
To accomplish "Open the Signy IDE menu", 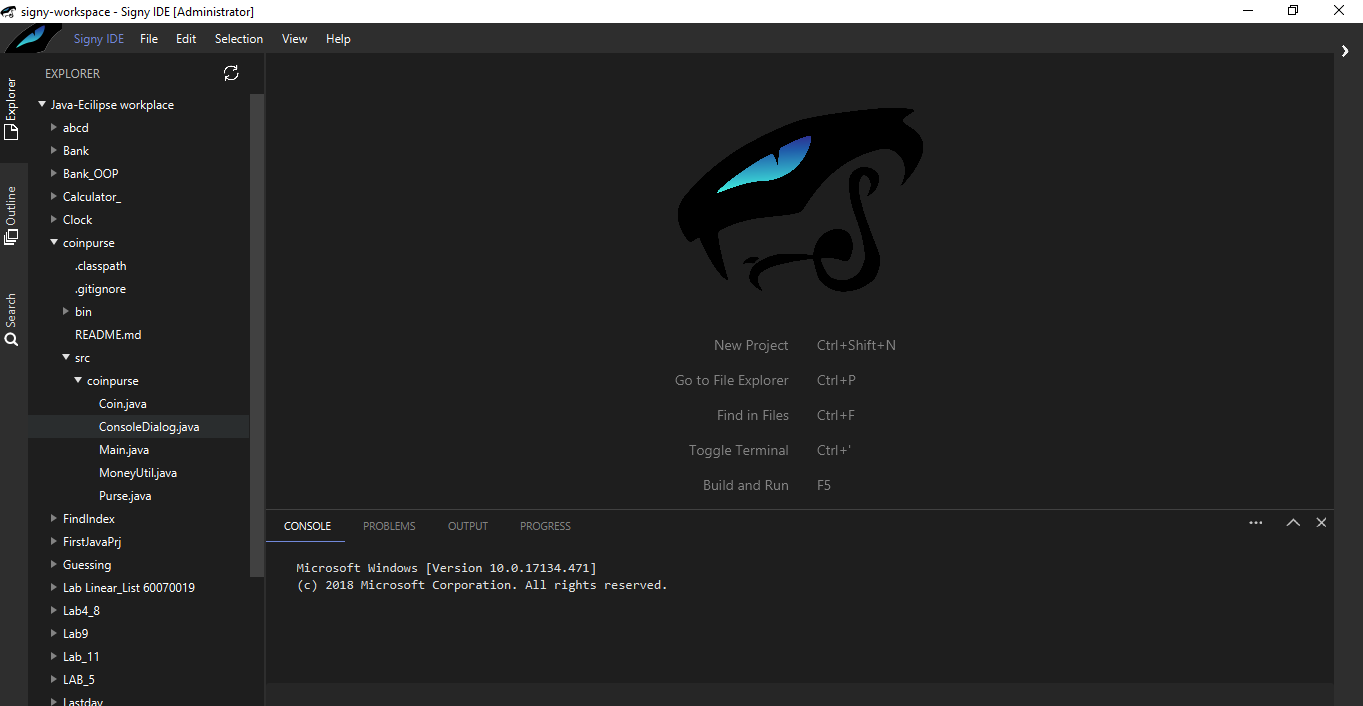I will [x=99, y=39].
